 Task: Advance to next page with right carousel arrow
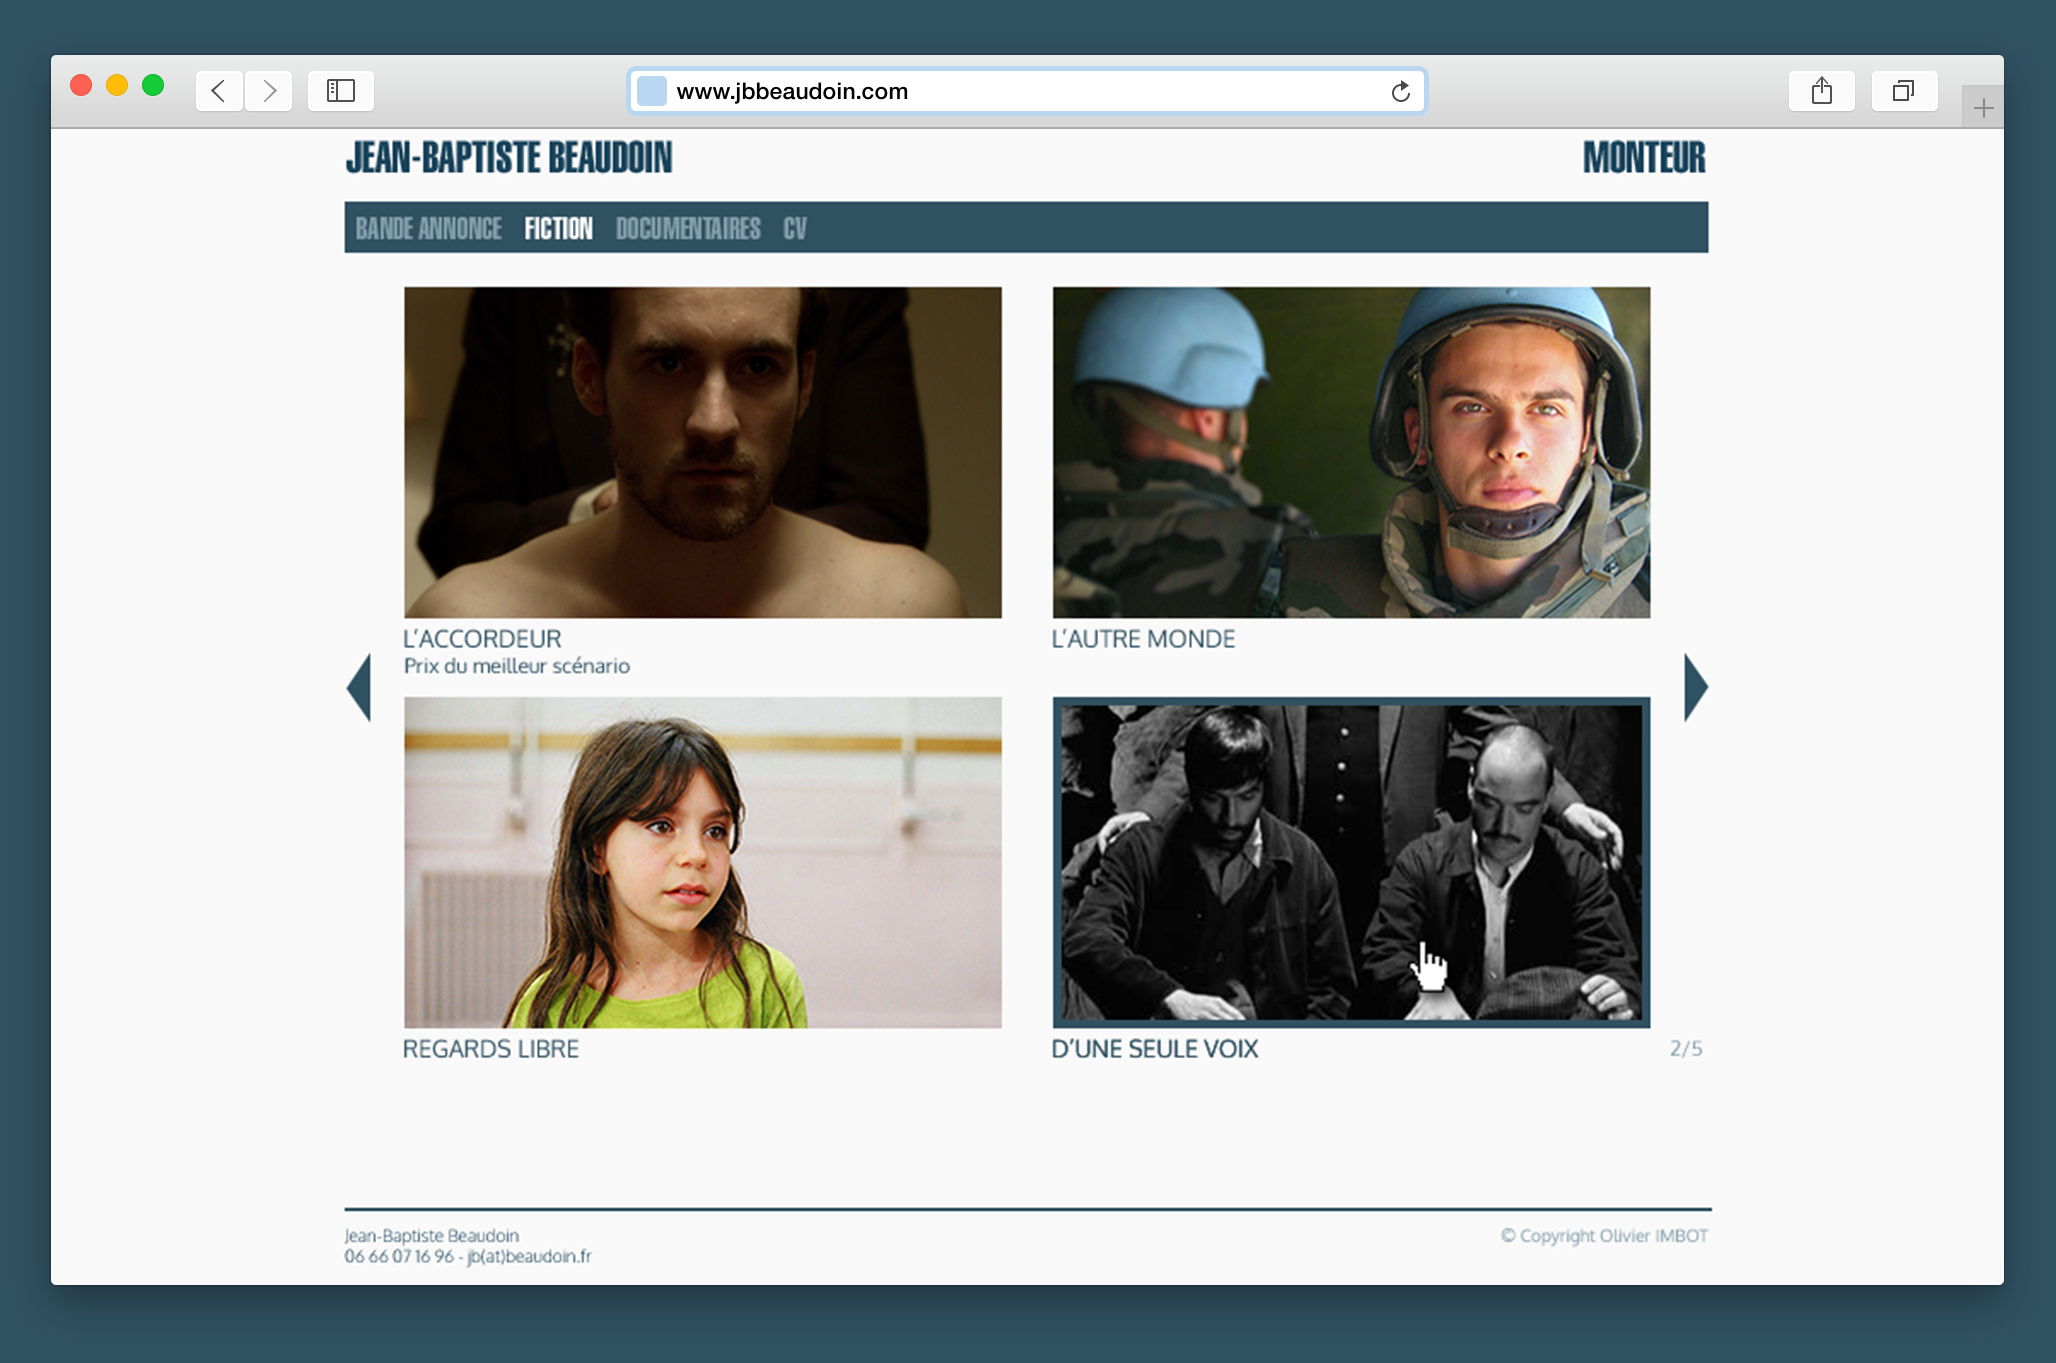click(1696, 687)
